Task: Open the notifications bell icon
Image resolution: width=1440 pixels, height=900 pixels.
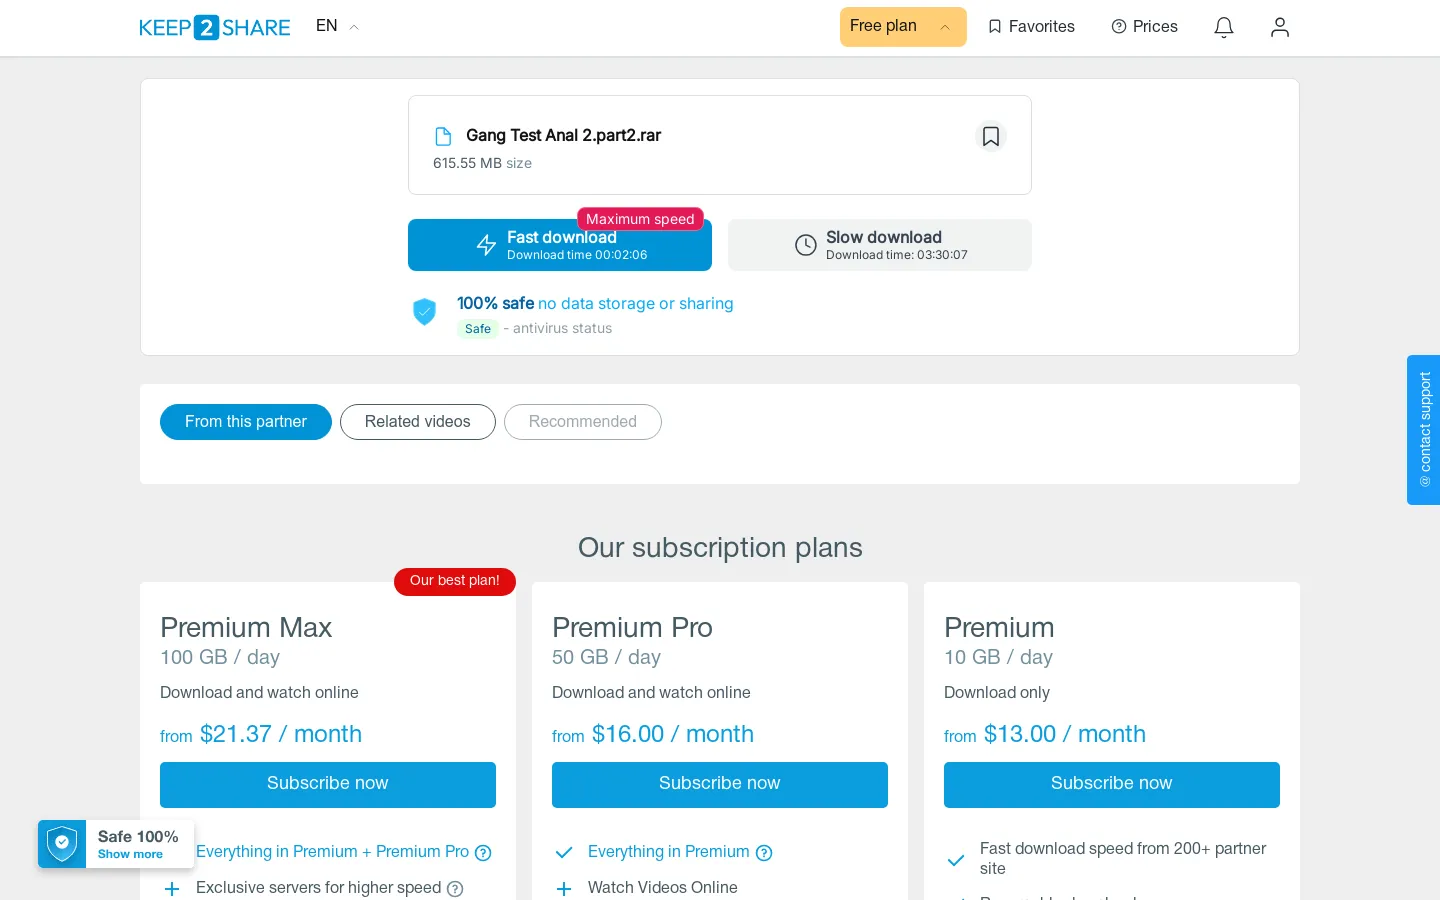Action: pyautogui.click(x=1224, y=27)
